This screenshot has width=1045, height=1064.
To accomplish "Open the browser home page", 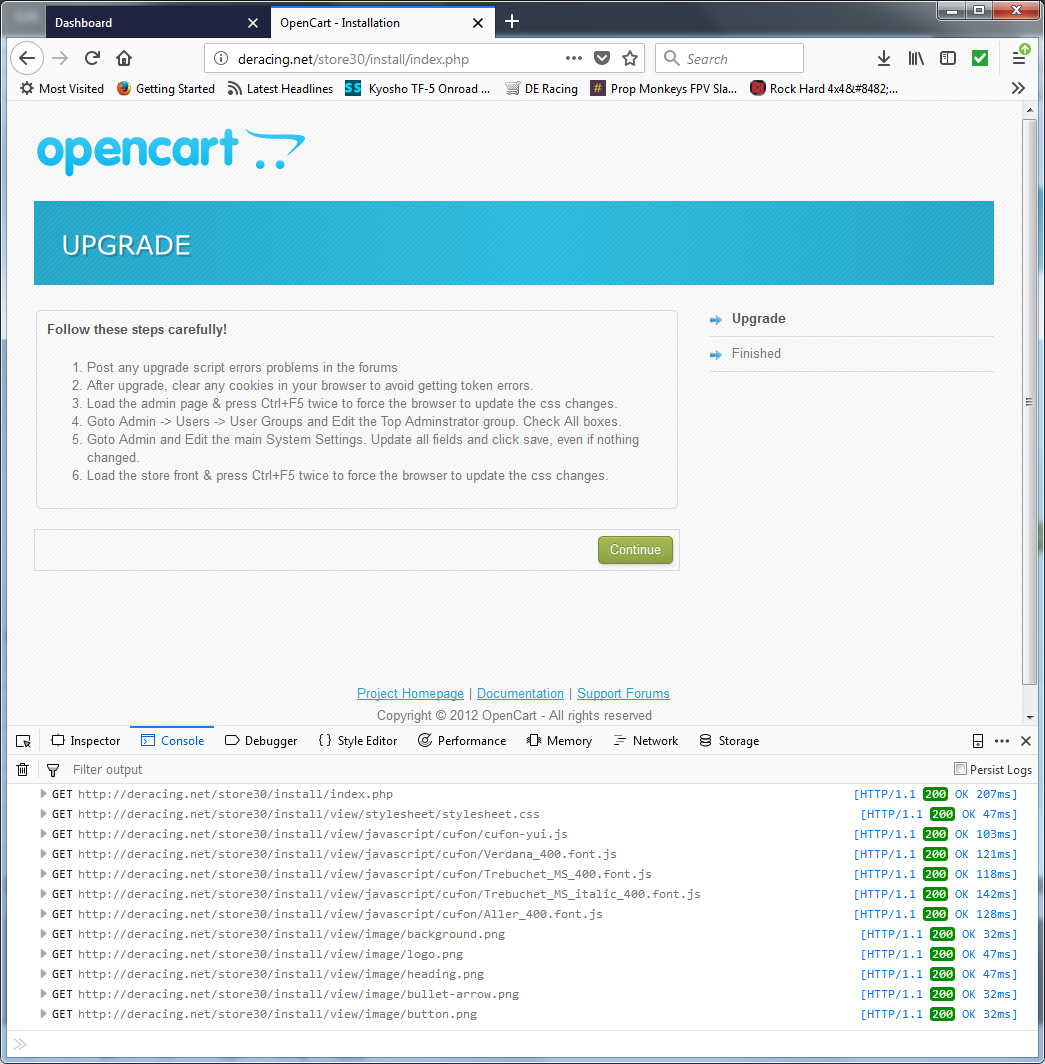I will 124,58.
